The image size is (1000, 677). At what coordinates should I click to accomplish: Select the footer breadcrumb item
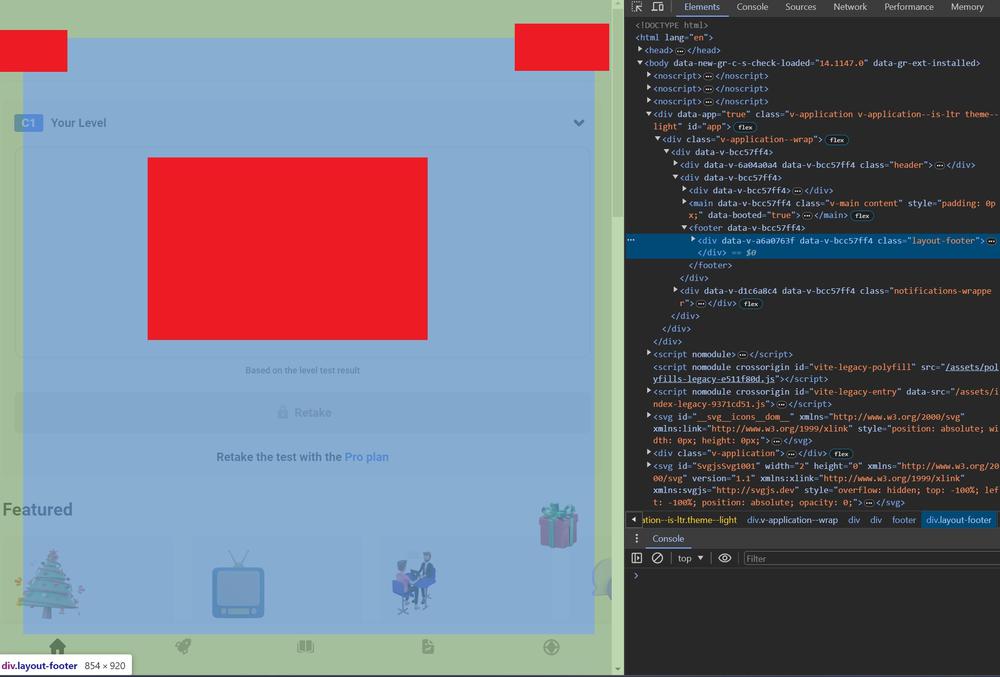click(903, 520)
